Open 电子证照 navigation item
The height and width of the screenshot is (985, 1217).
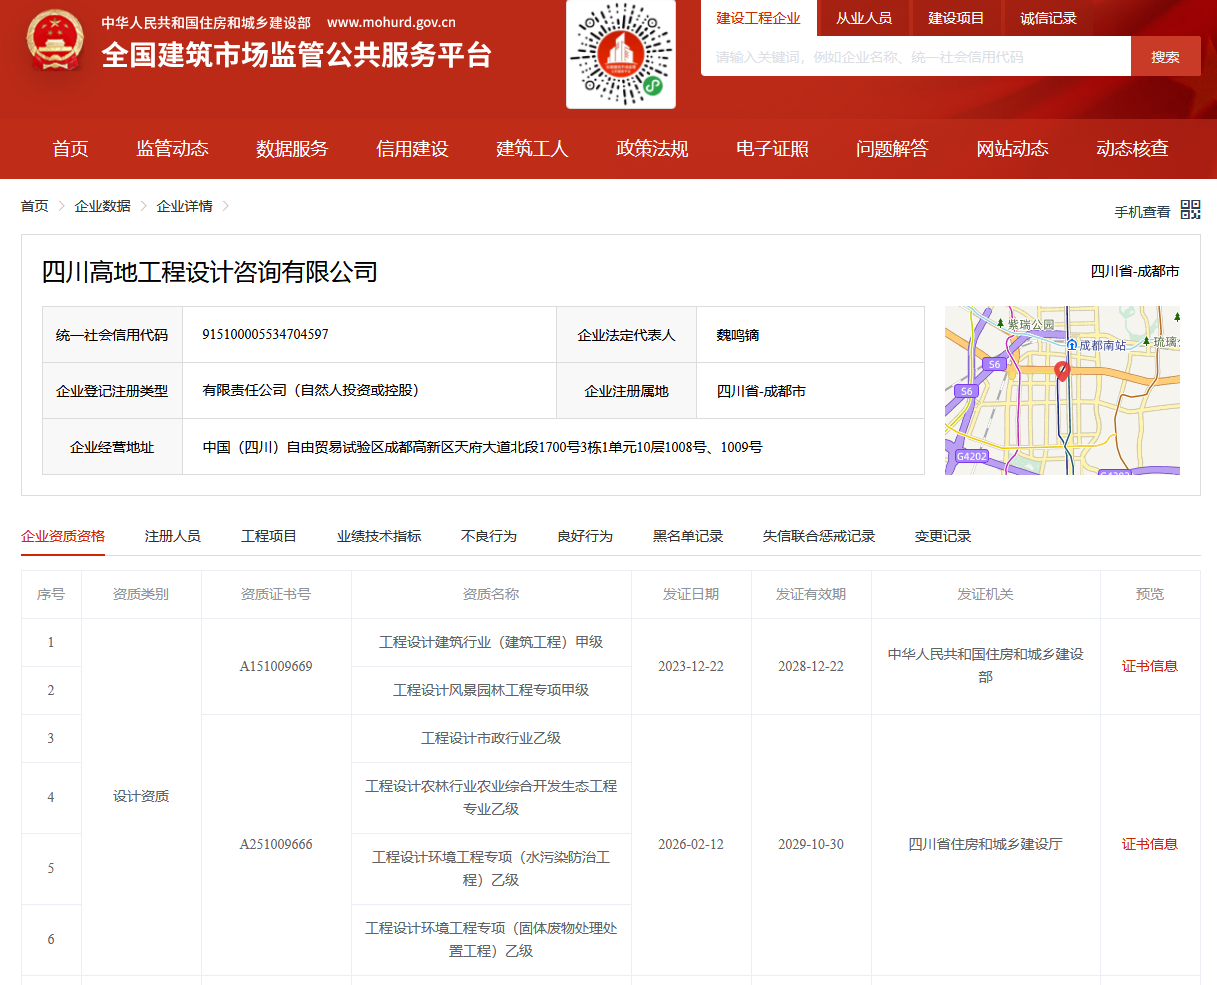(x=772, y=149)
